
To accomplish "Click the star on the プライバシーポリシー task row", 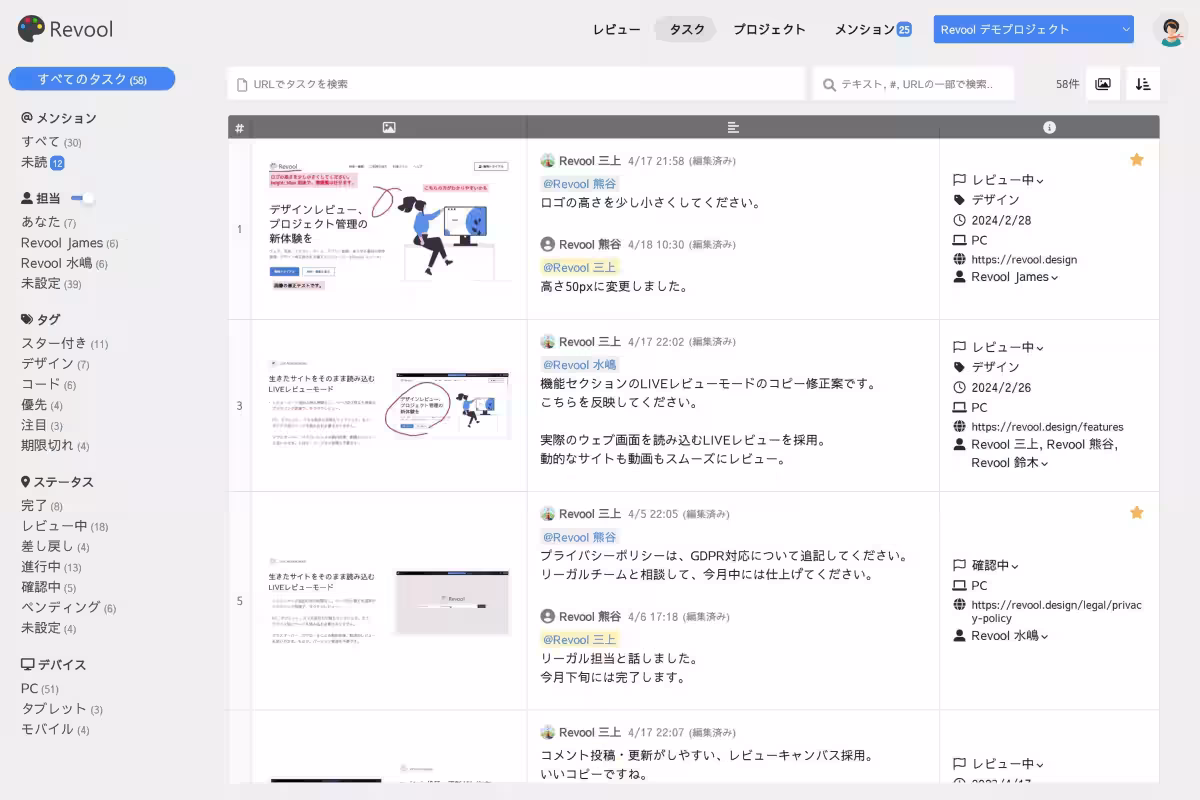I will coord(1137,512).
